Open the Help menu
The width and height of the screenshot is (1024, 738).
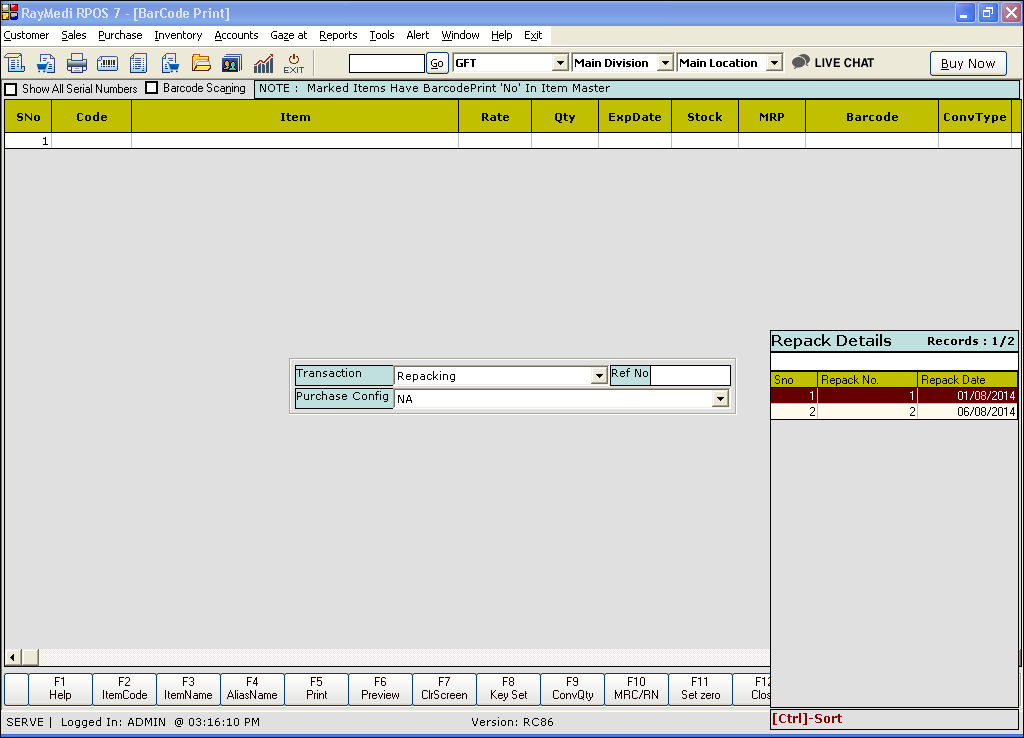[x=502, y=35]
